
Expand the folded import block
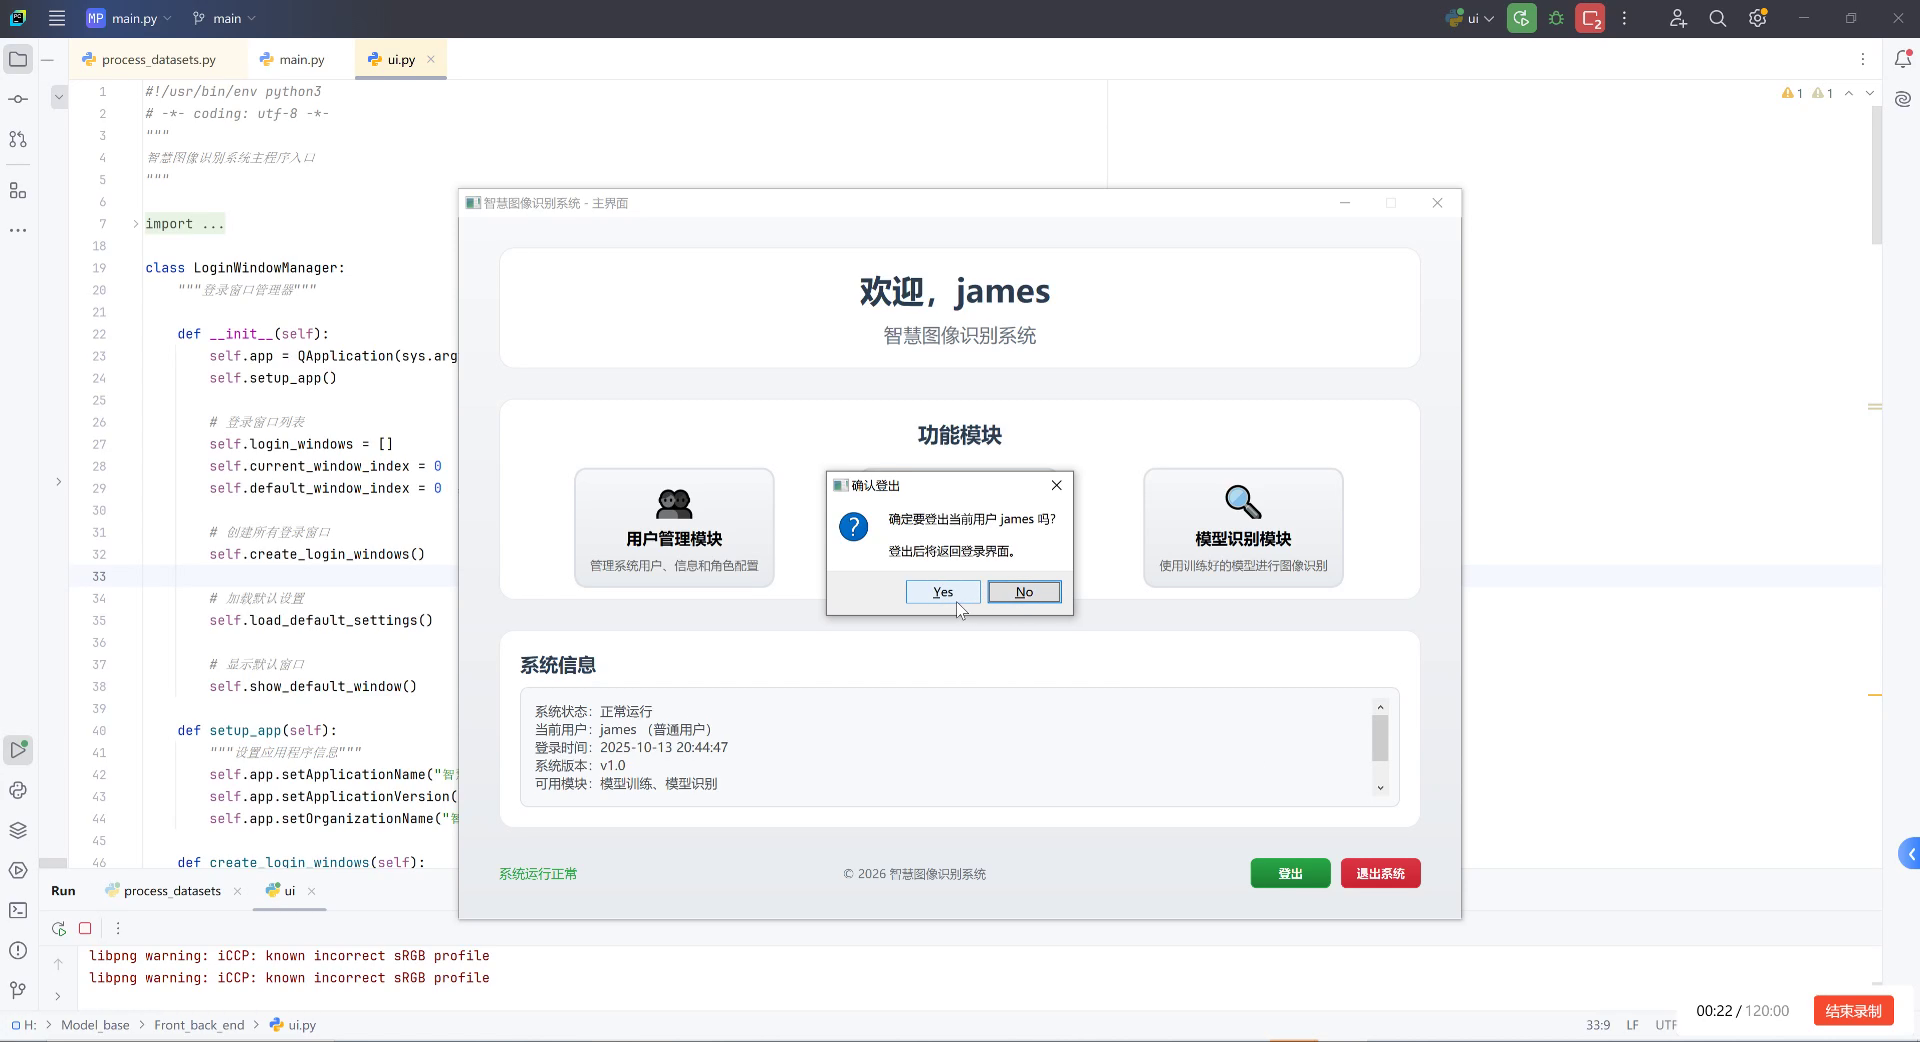point(136,224)
